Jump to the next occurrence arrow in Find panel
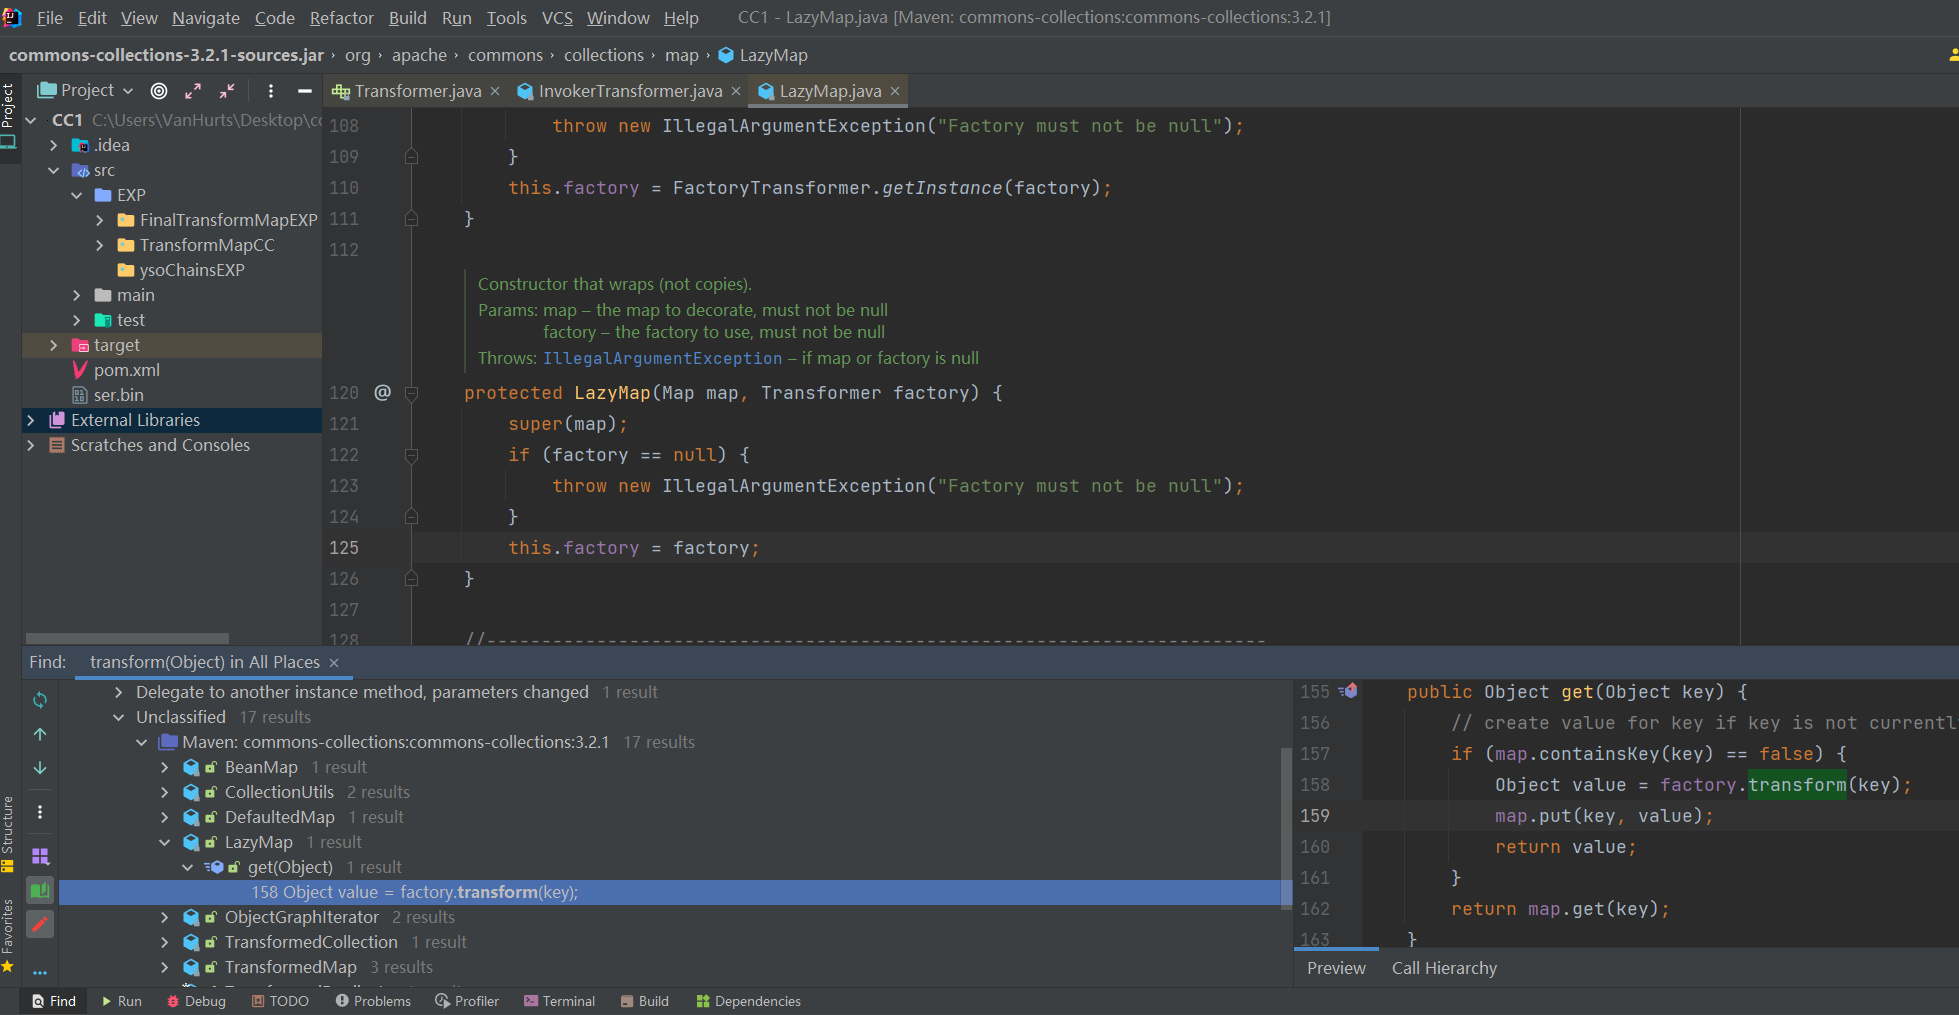Image resolution: width=1959 pixels, height=1015 pixels. coord(40,768)
